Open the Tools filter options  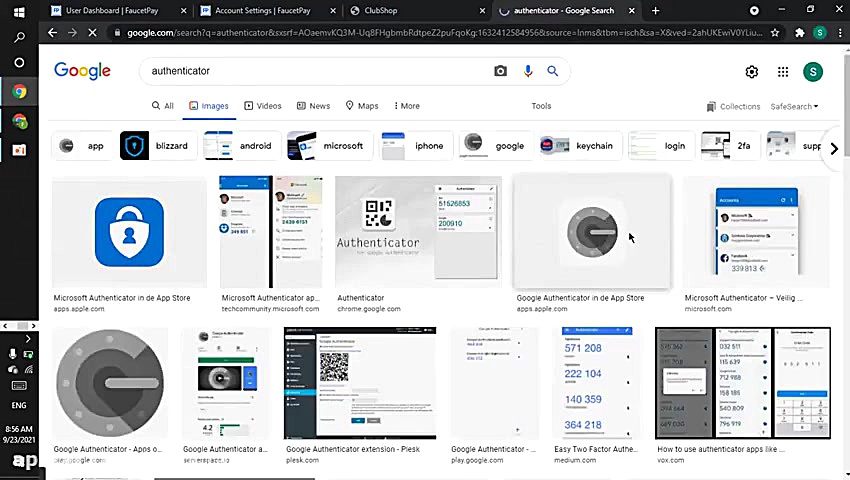point(541,106)
